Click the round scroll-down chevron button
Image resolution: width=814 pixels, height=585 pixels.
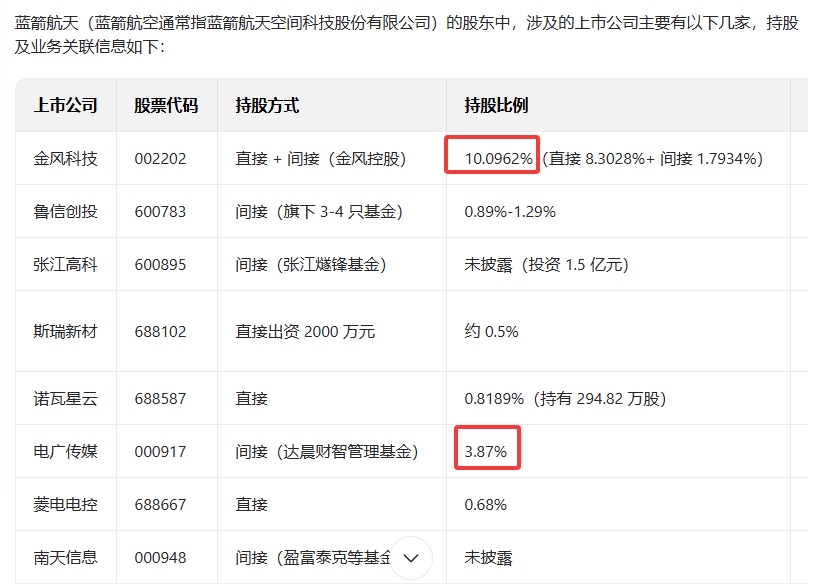(x=411, y=558)
